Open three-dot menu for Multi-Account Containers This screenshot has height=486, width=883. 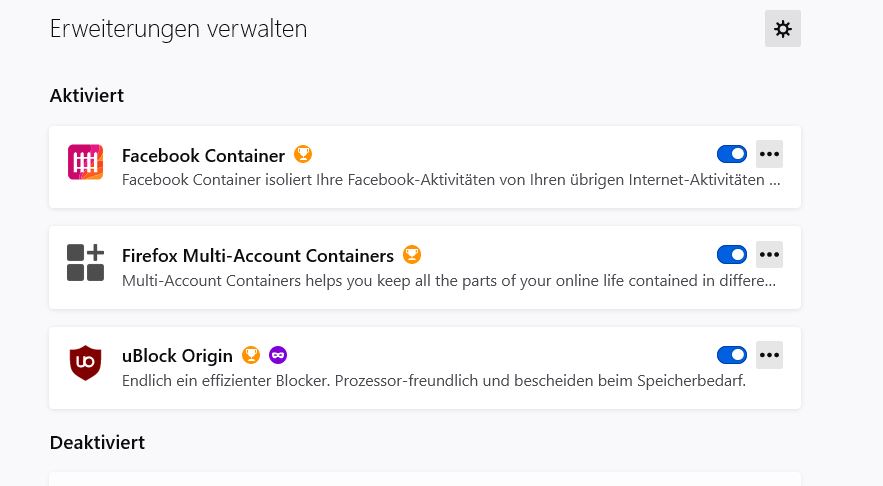[769, 254]
